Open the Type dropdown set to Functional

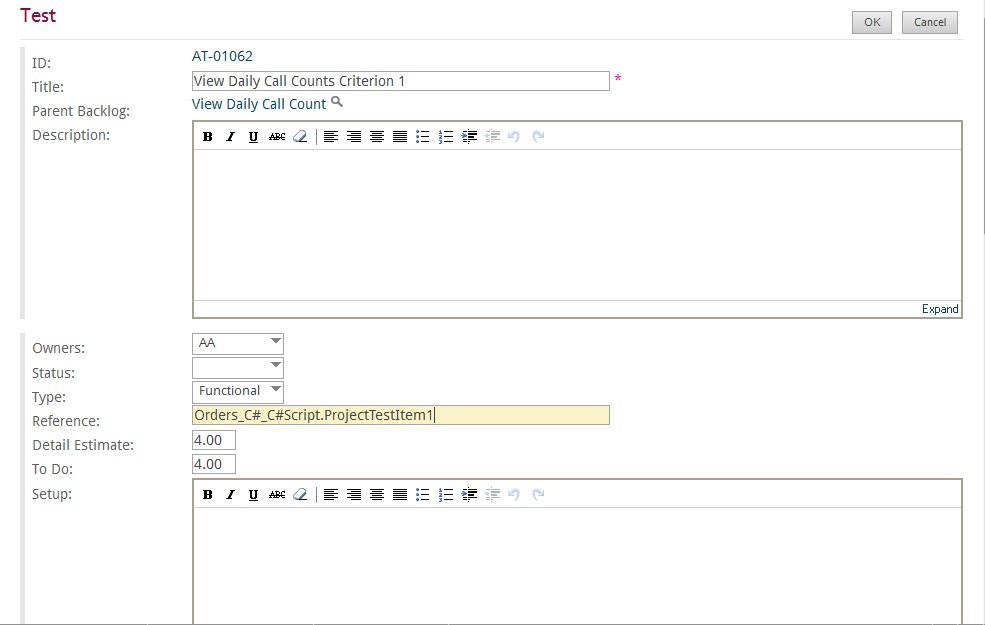coord(237,391)
